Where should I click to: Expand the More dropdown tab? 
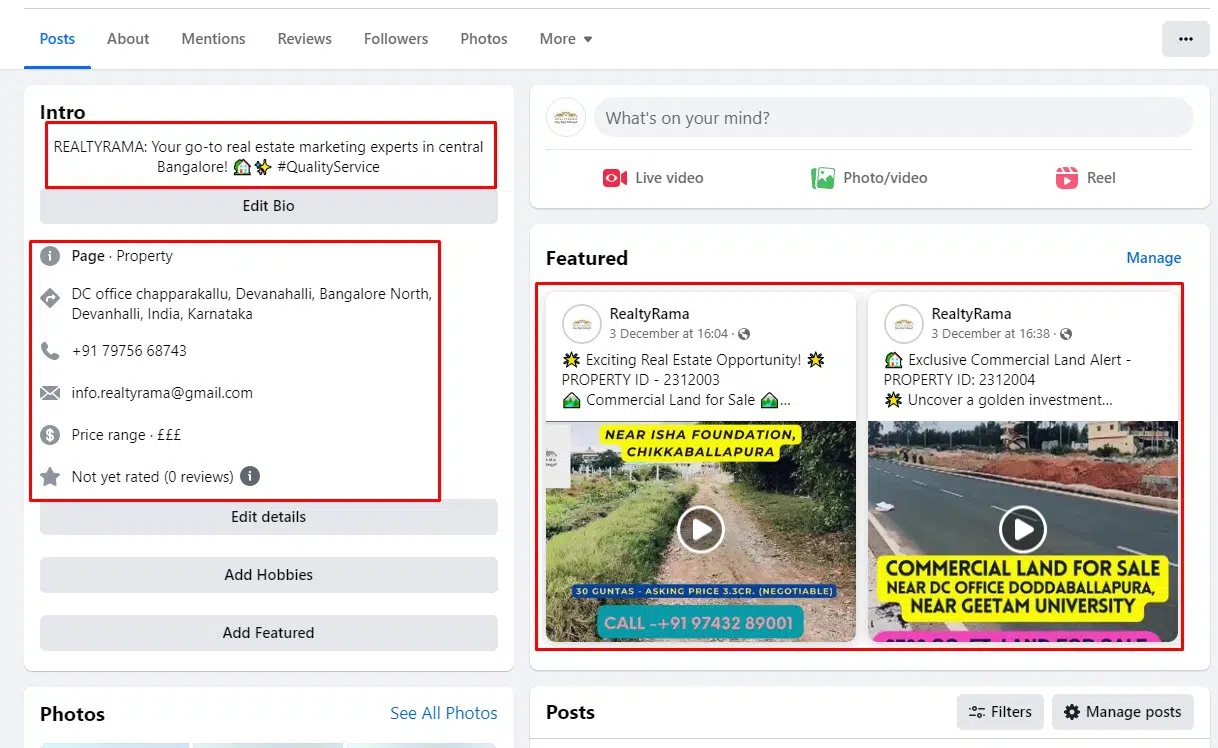click(566, 39)
